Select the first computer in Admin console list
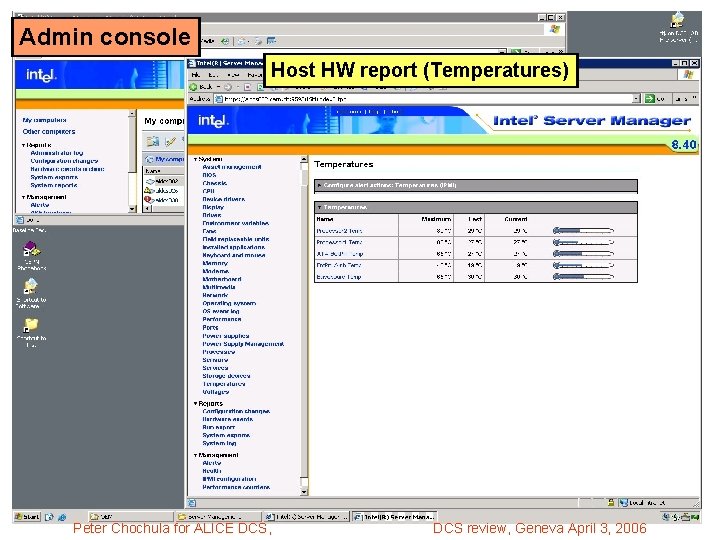The height and width of the screenshot is (540, 720). (x=162, y=181)
